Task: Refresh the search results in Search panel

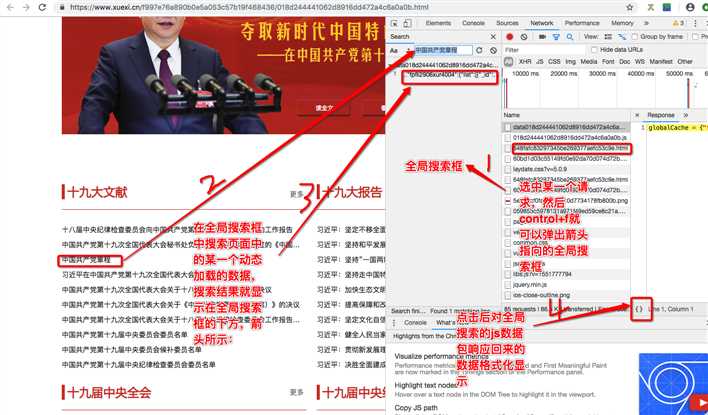Action: coord(479,49)
